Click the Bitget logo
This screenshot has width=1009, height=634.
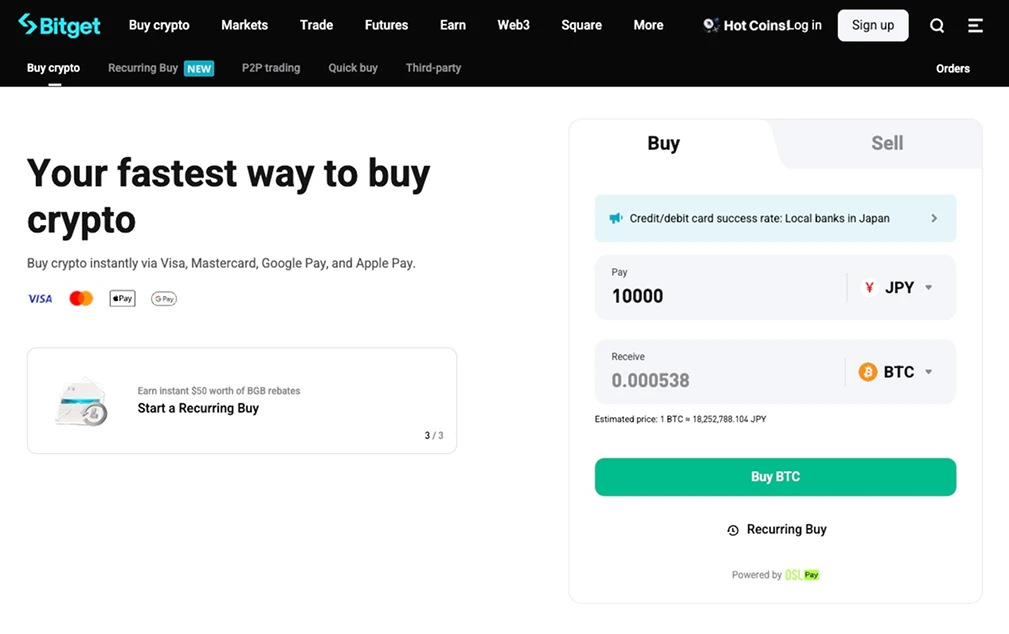[59, 25]
